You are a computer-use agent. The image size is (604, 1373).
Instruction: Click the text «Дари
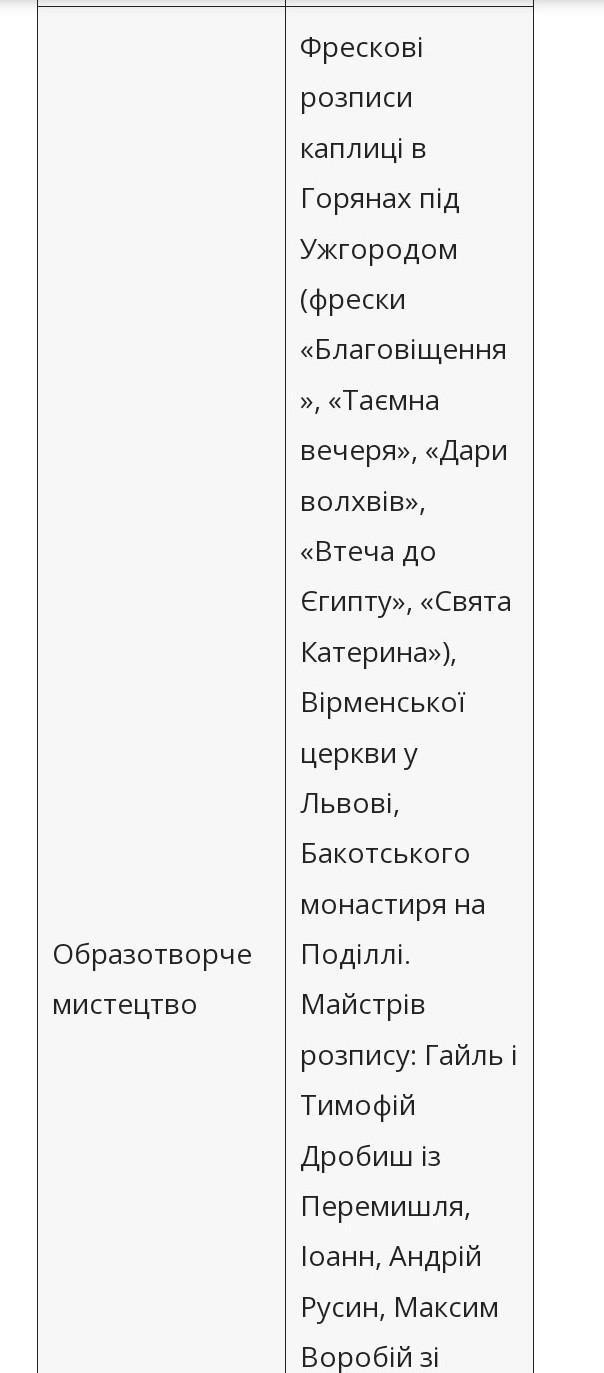point(466,450)
